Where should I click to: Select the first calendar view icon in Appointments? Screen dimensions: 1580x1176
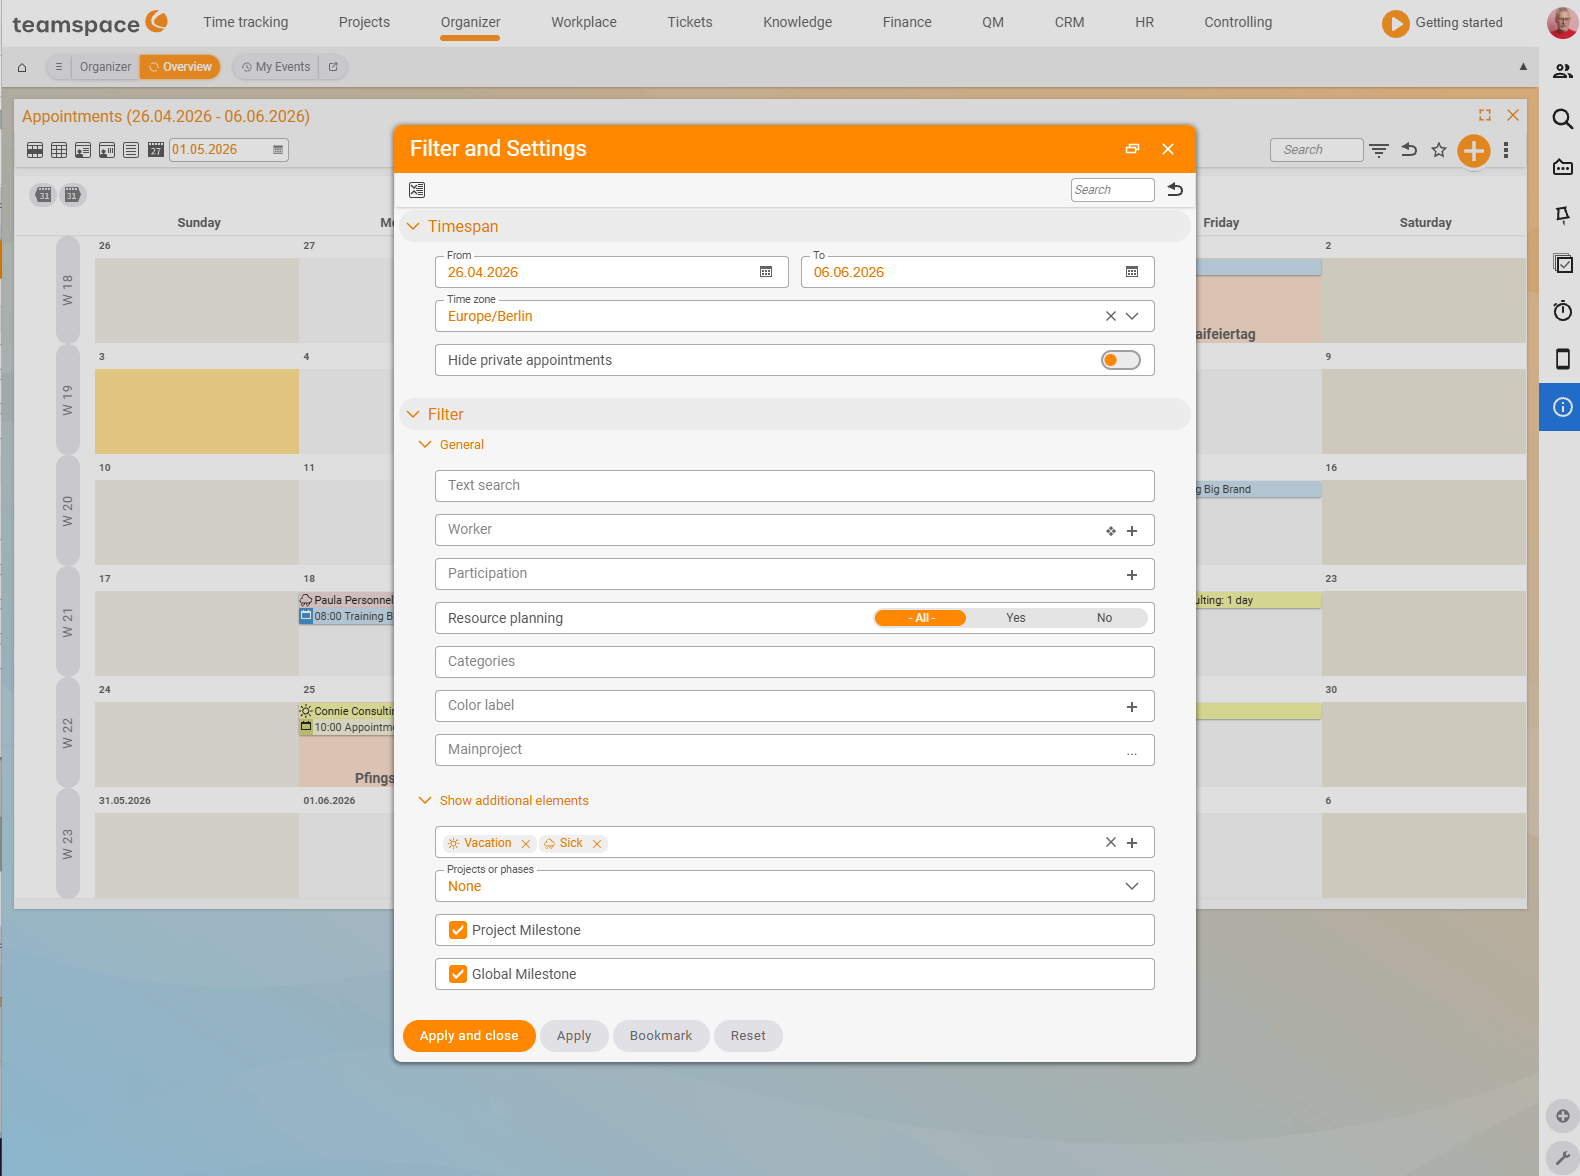(x=35, y=150)
